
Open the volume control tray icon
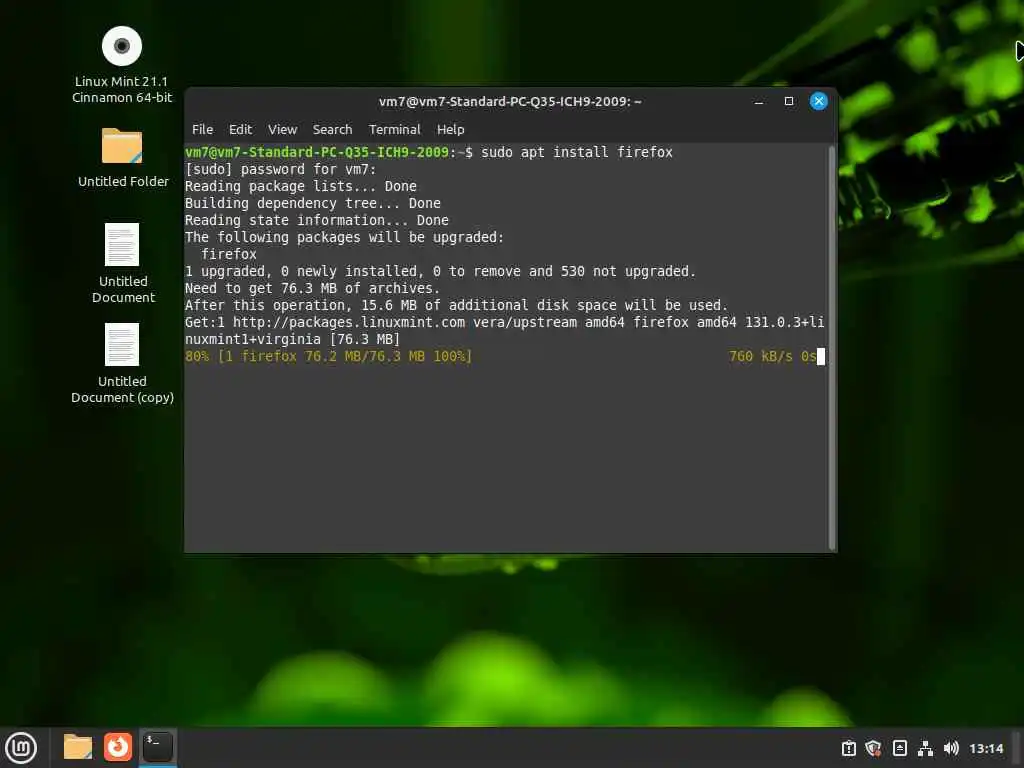tap(951, 748)
